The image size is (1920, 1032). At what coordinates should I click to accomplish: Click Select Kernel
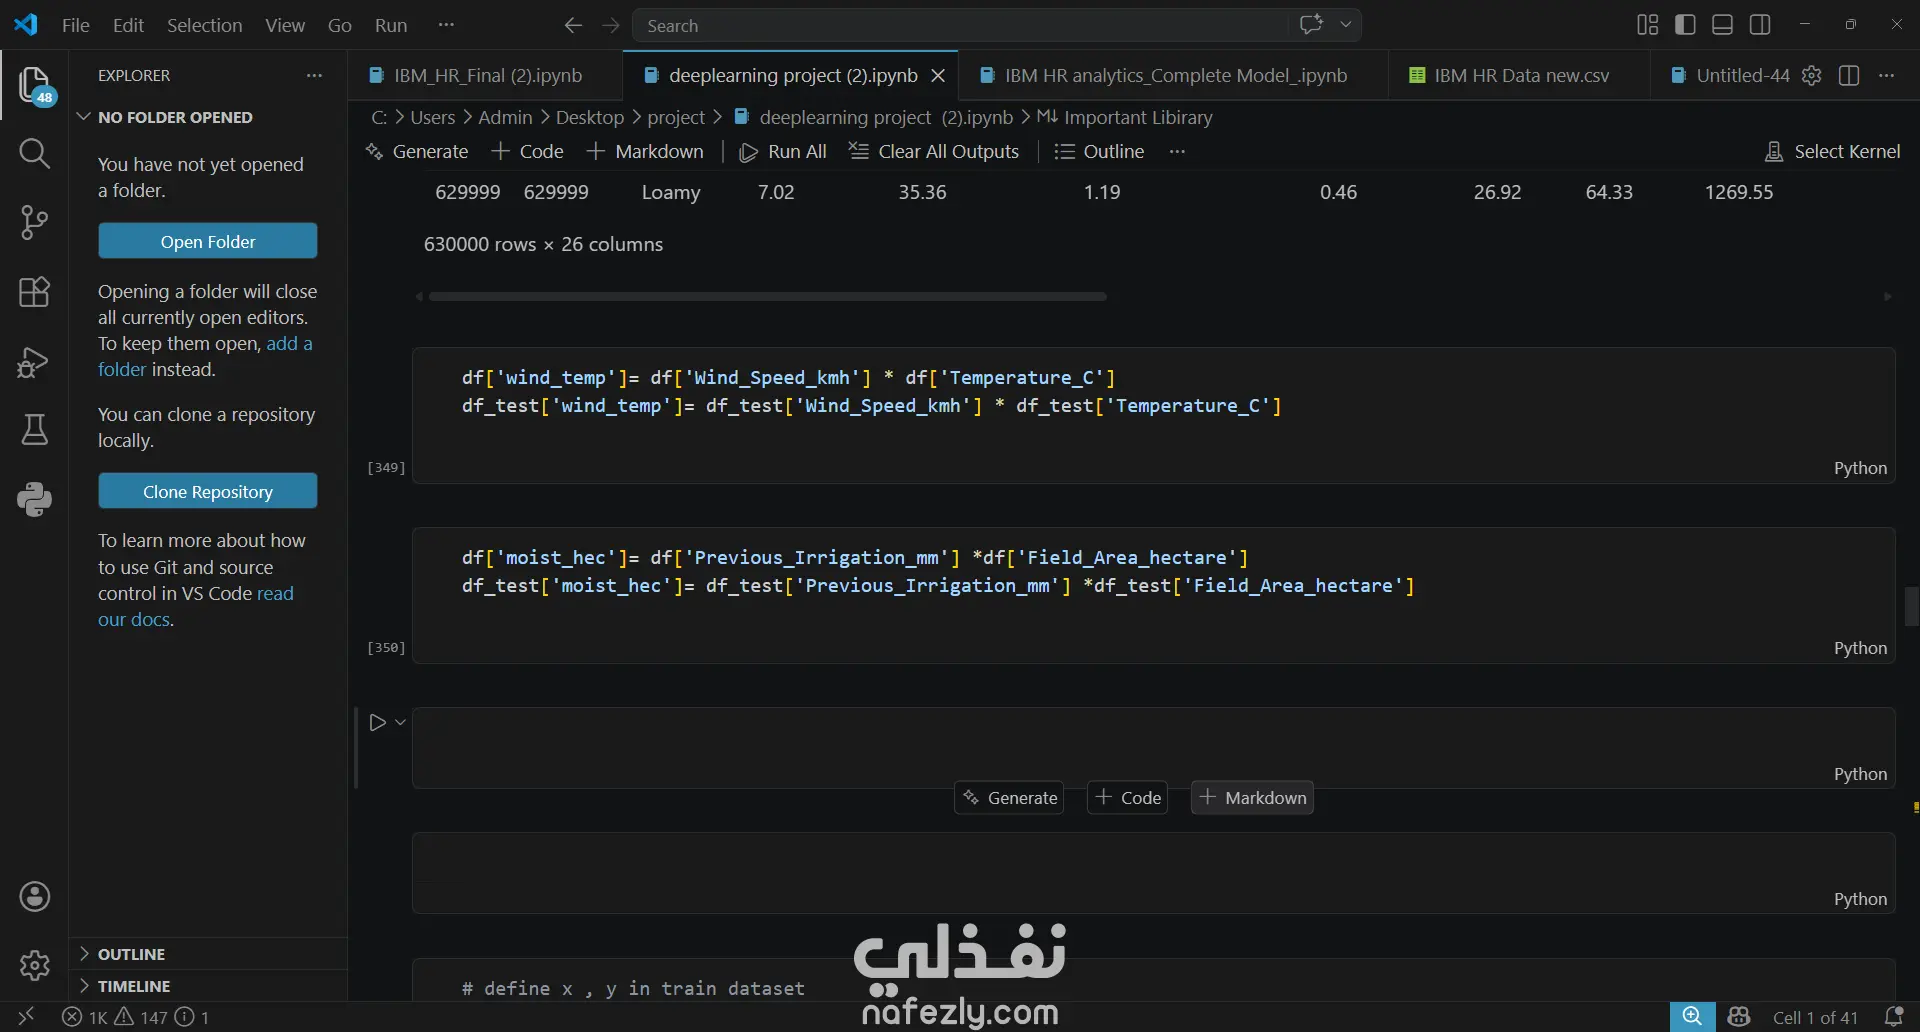[x=1833, y=151]
